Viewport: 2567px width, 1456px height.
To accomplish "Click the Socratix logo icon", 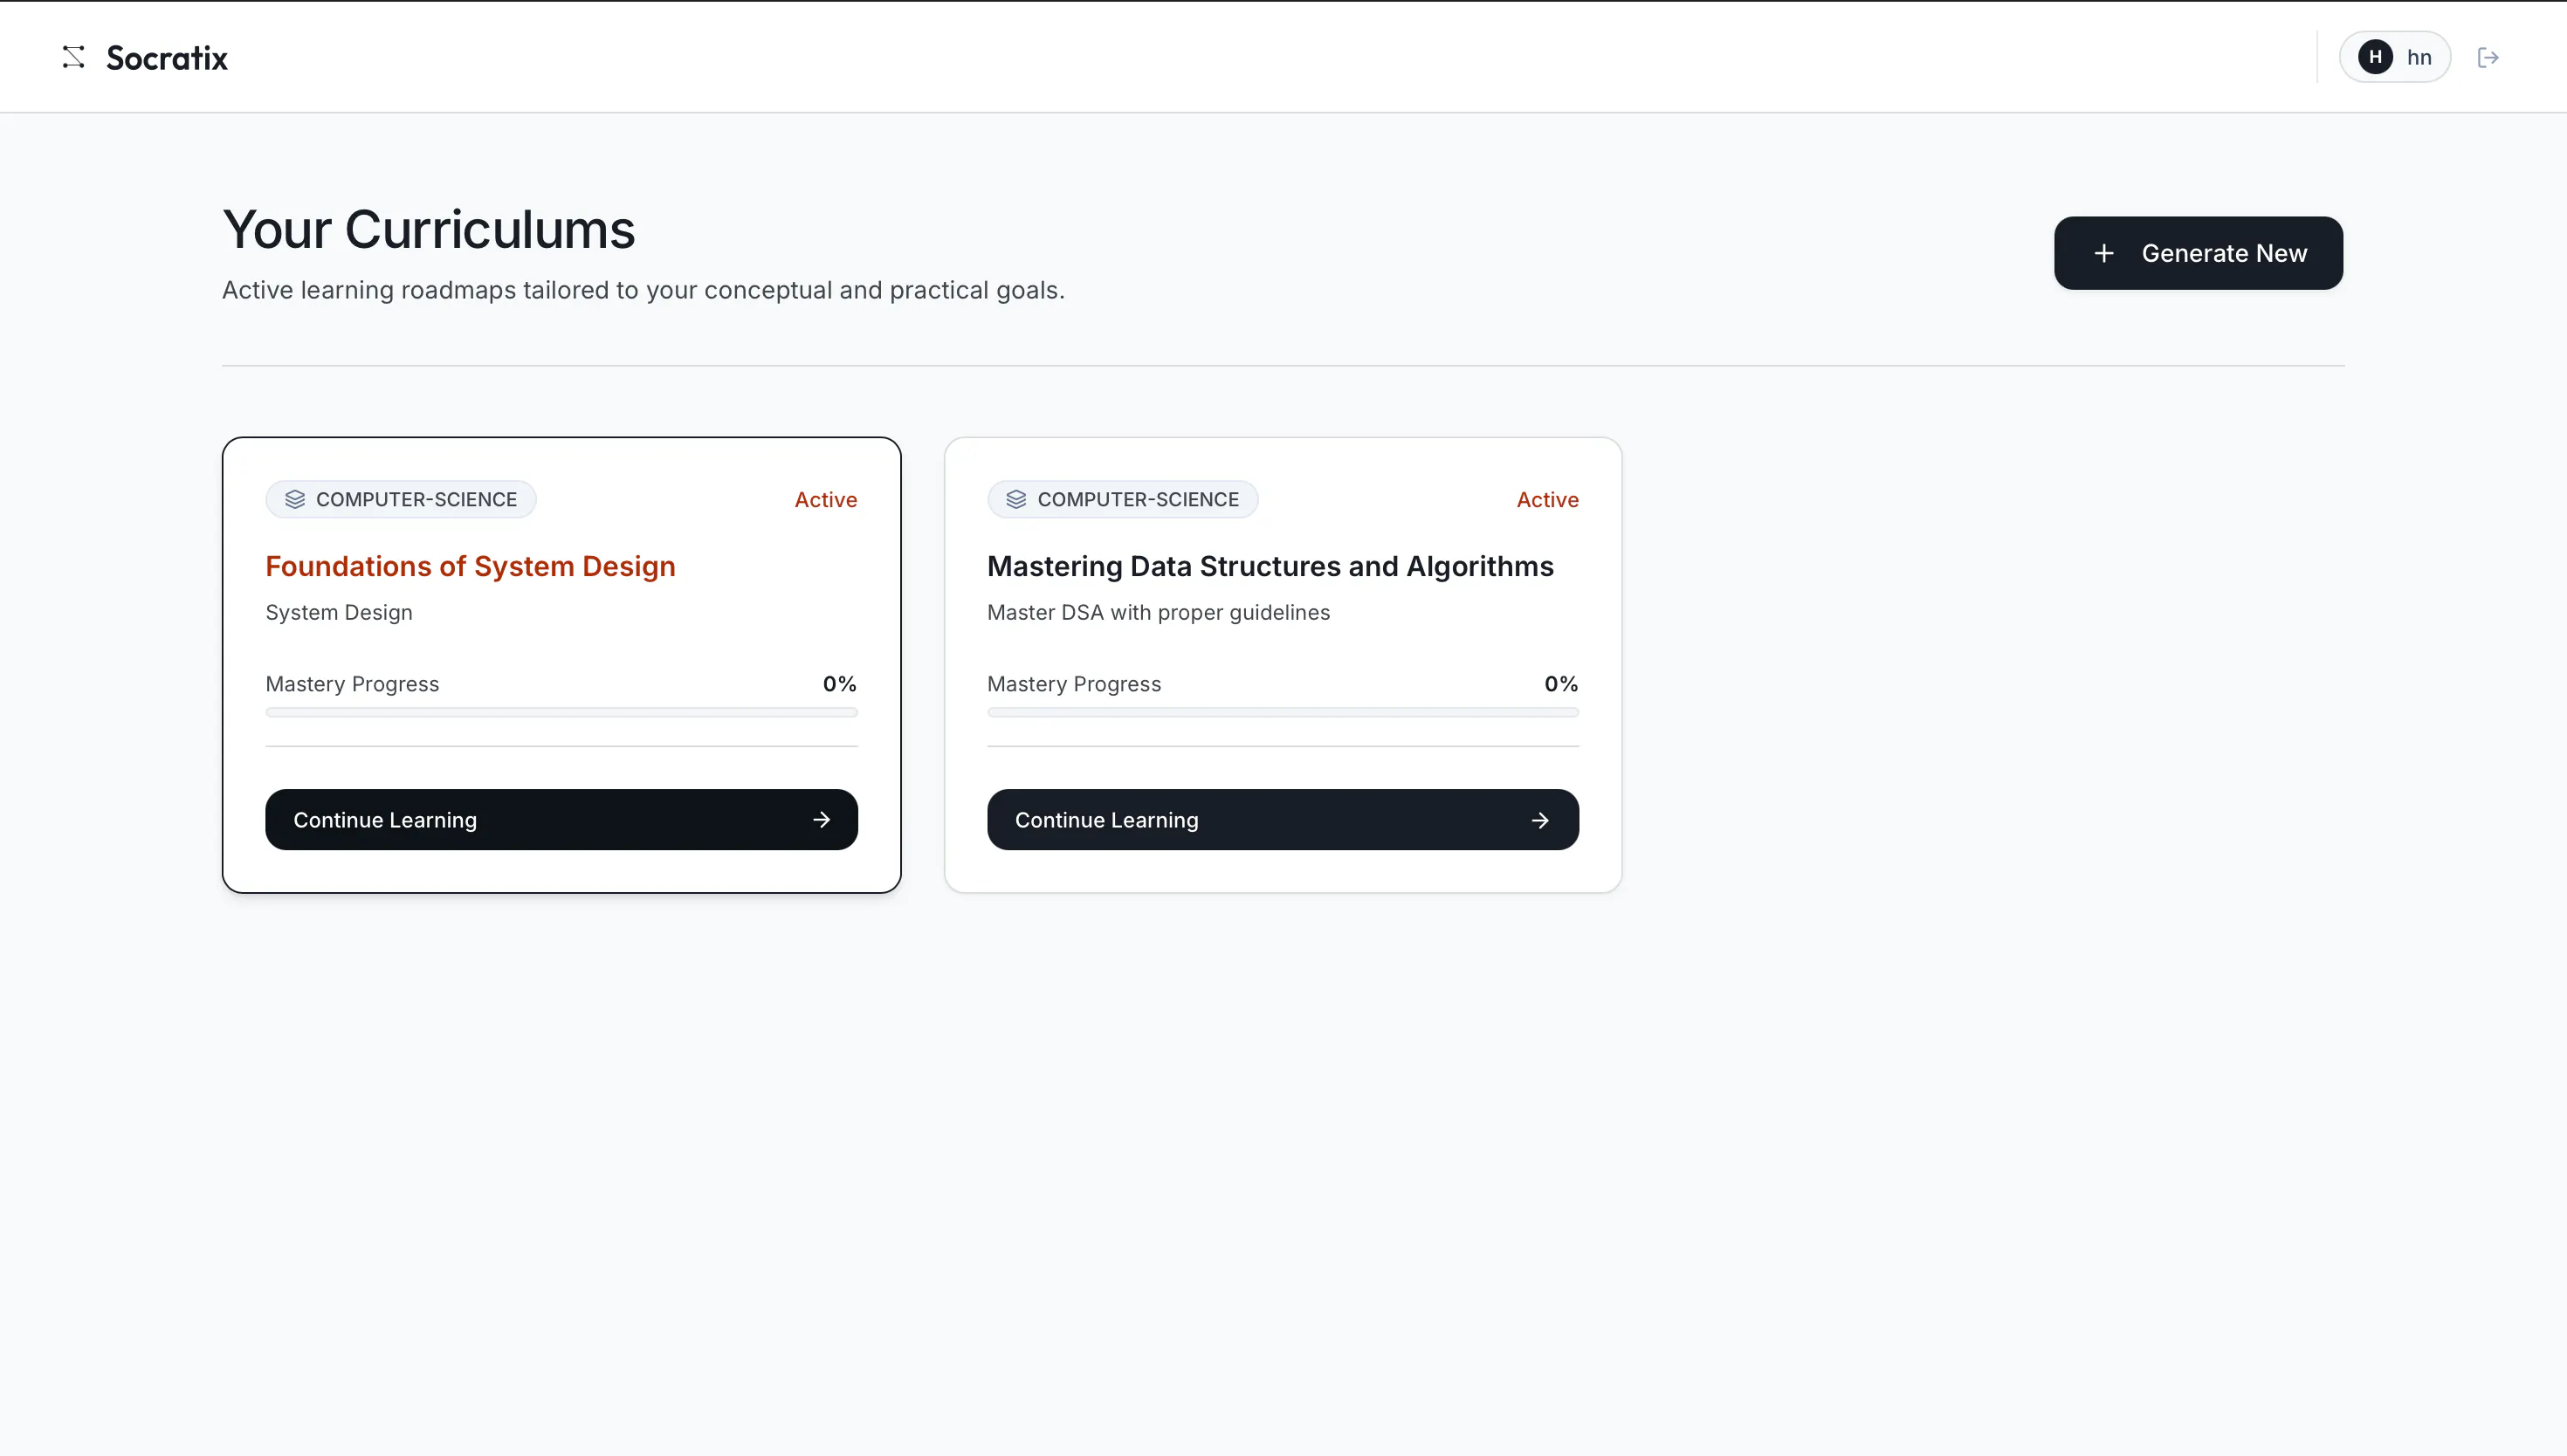I will 73,57.
